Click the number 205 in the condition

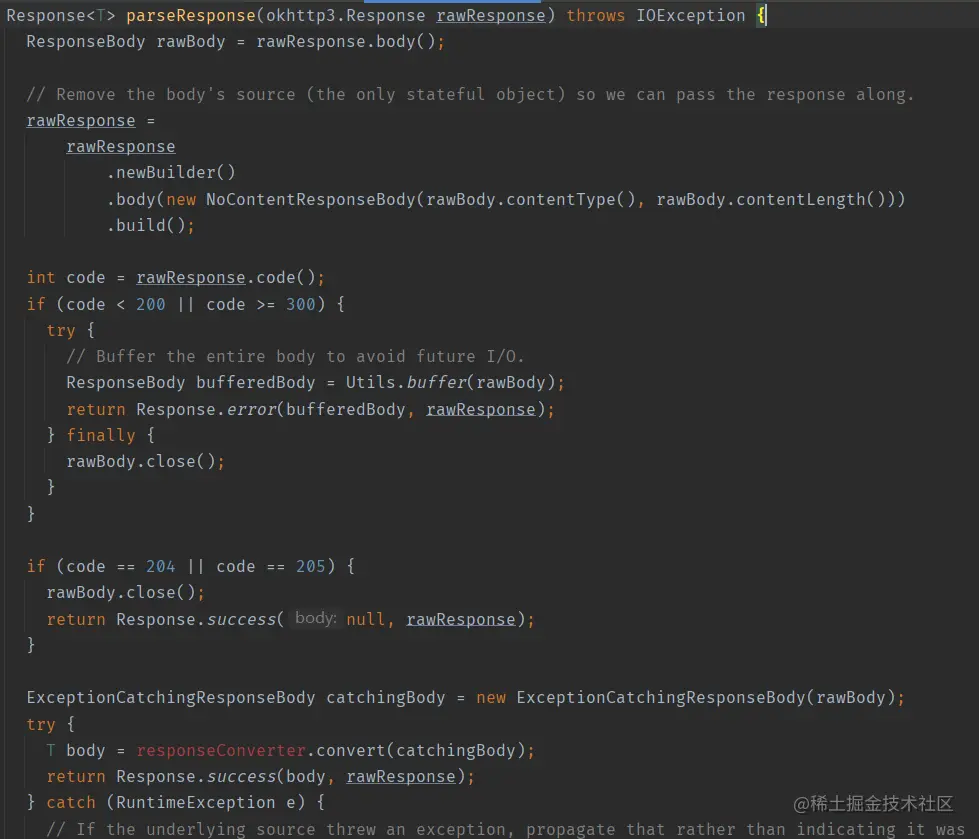coord(310,566)
